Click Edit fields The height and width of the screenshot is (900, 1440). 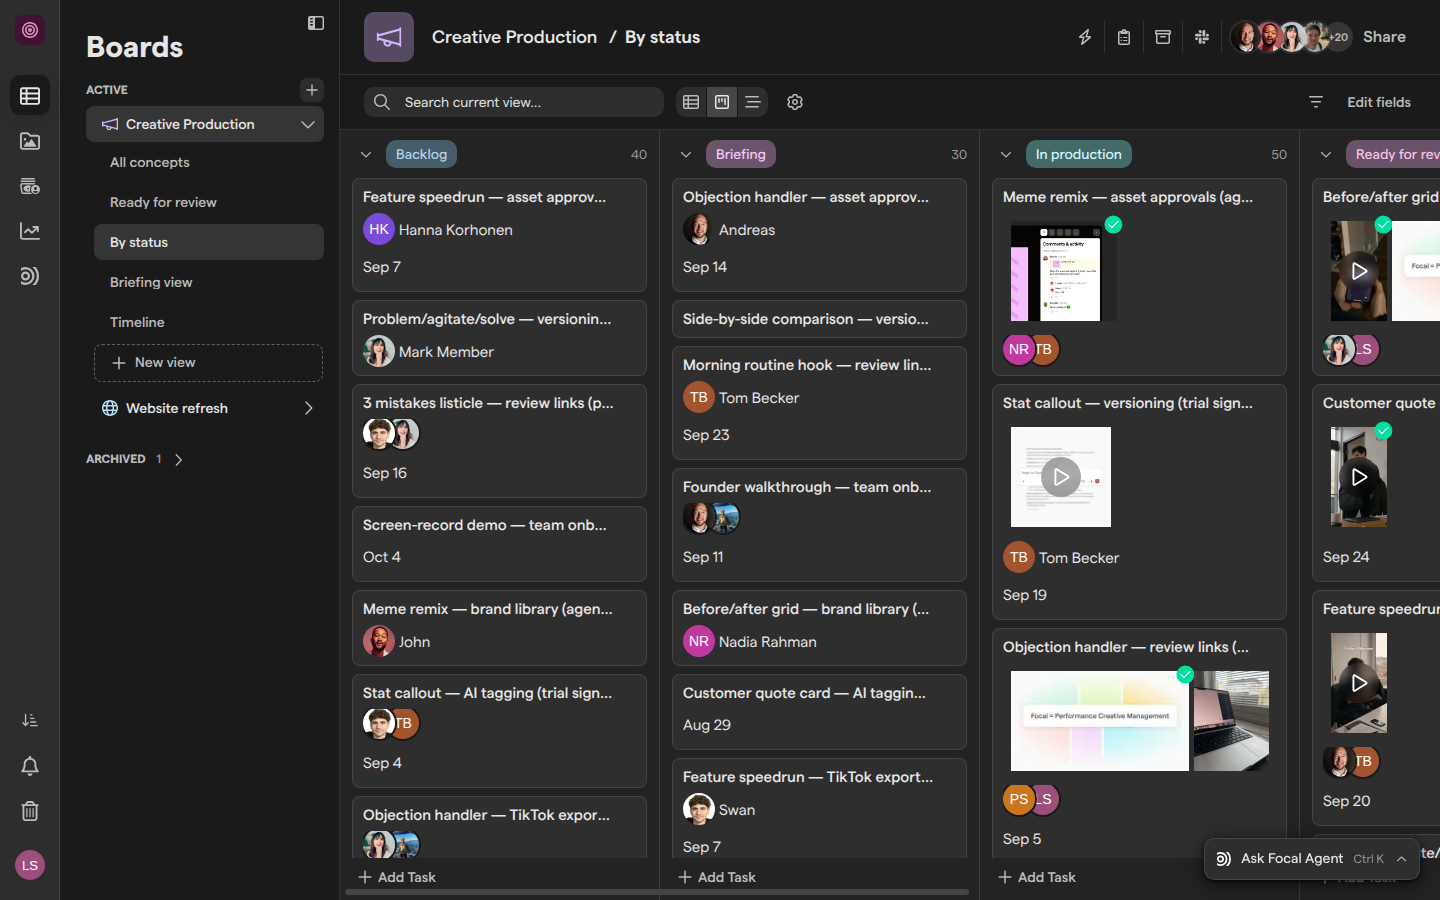(1379, 102)
